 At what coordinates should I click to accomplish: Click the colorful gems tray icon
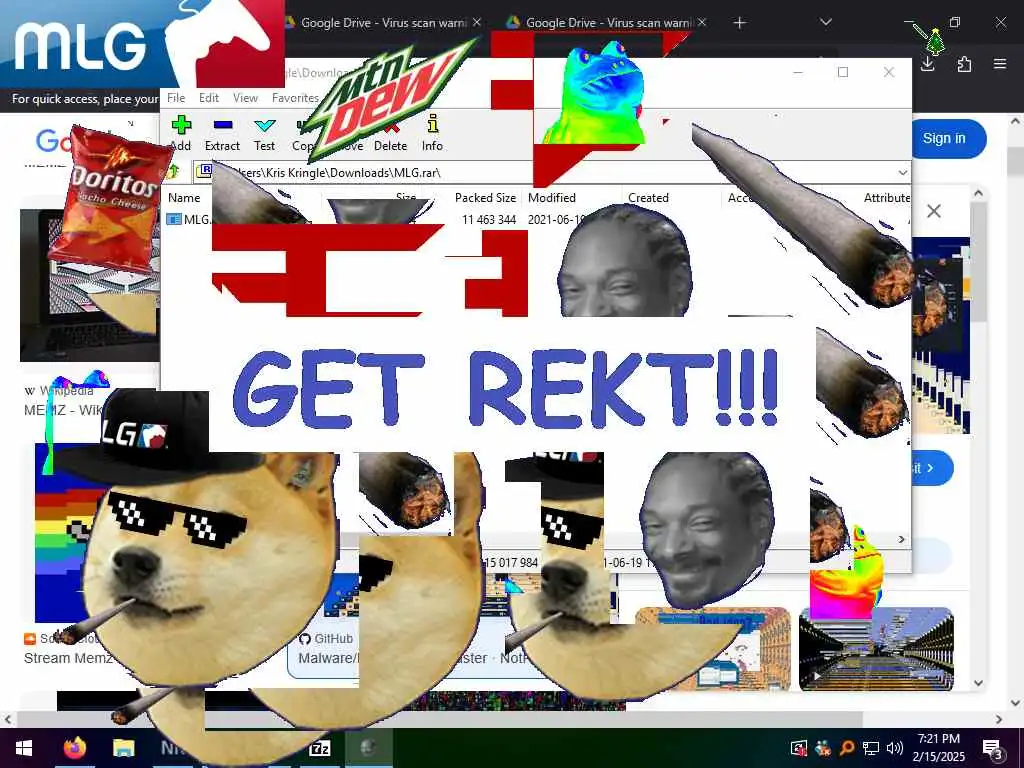[x=823, y=748]
